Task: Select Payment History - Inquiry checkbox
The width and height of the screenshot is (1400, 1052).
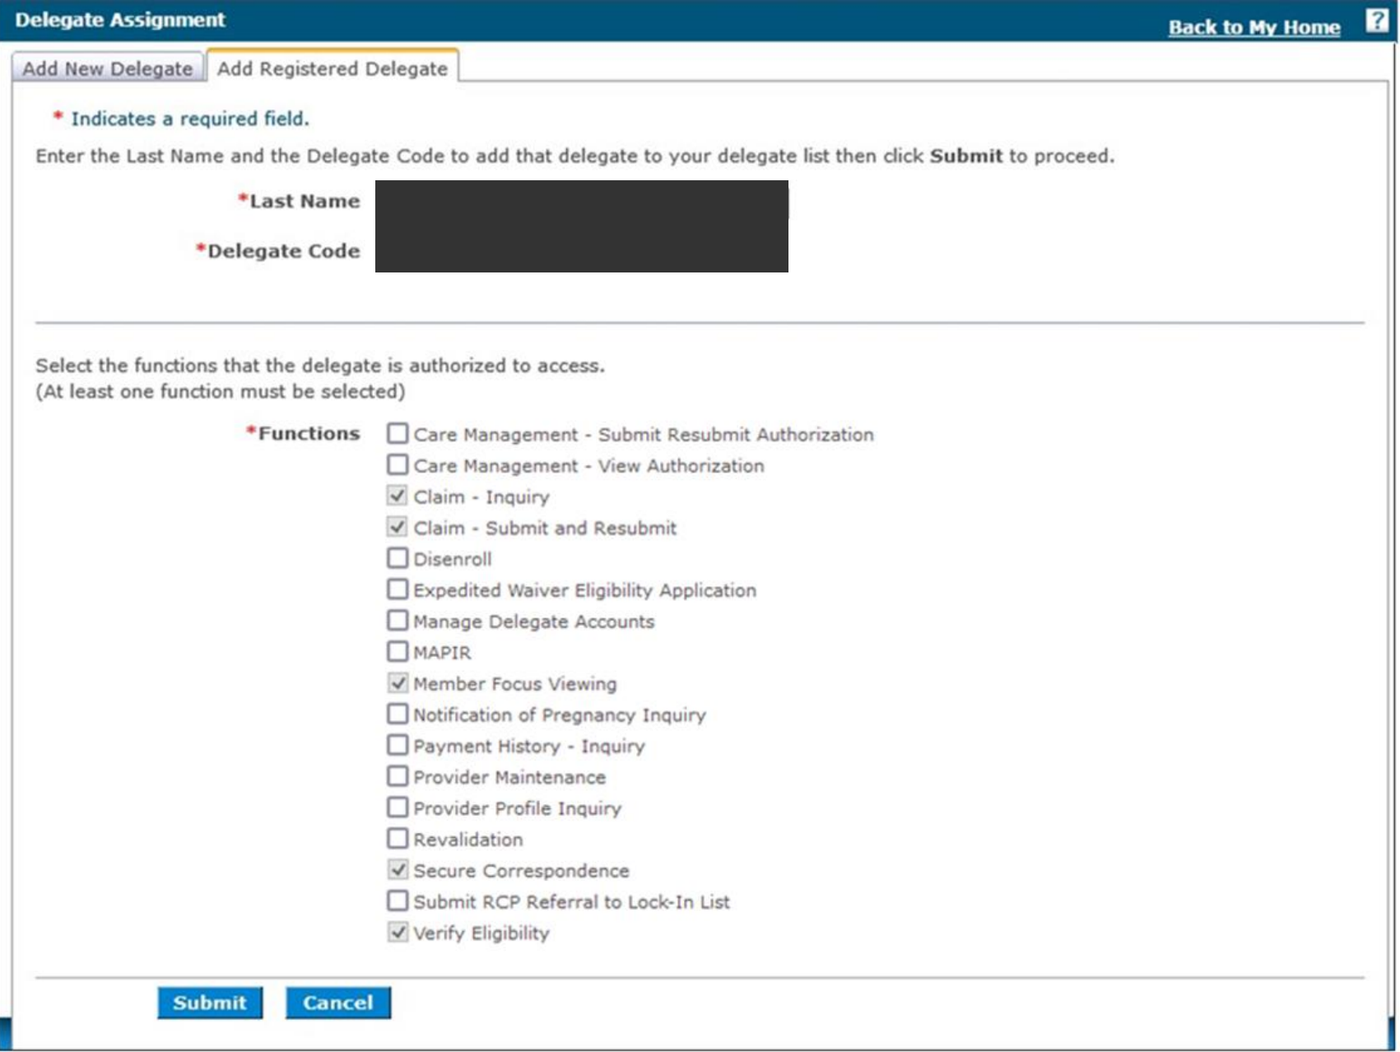Action: click(x=398, y=744)
